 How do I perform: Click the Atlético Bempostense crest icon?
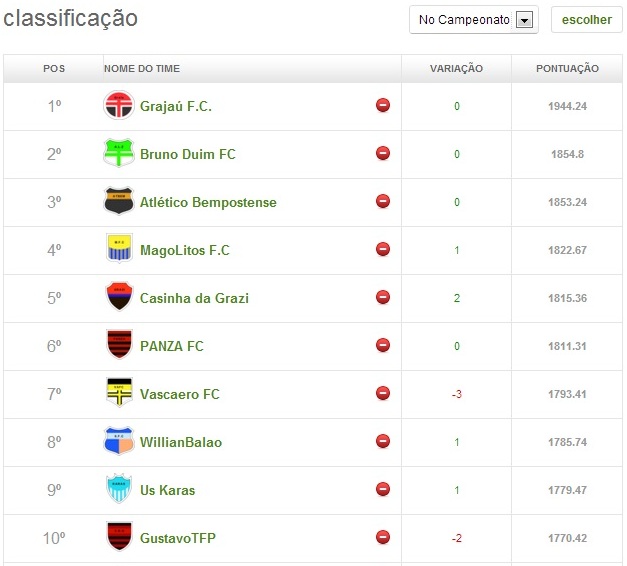pyautogui.click(x=119, y=202)
